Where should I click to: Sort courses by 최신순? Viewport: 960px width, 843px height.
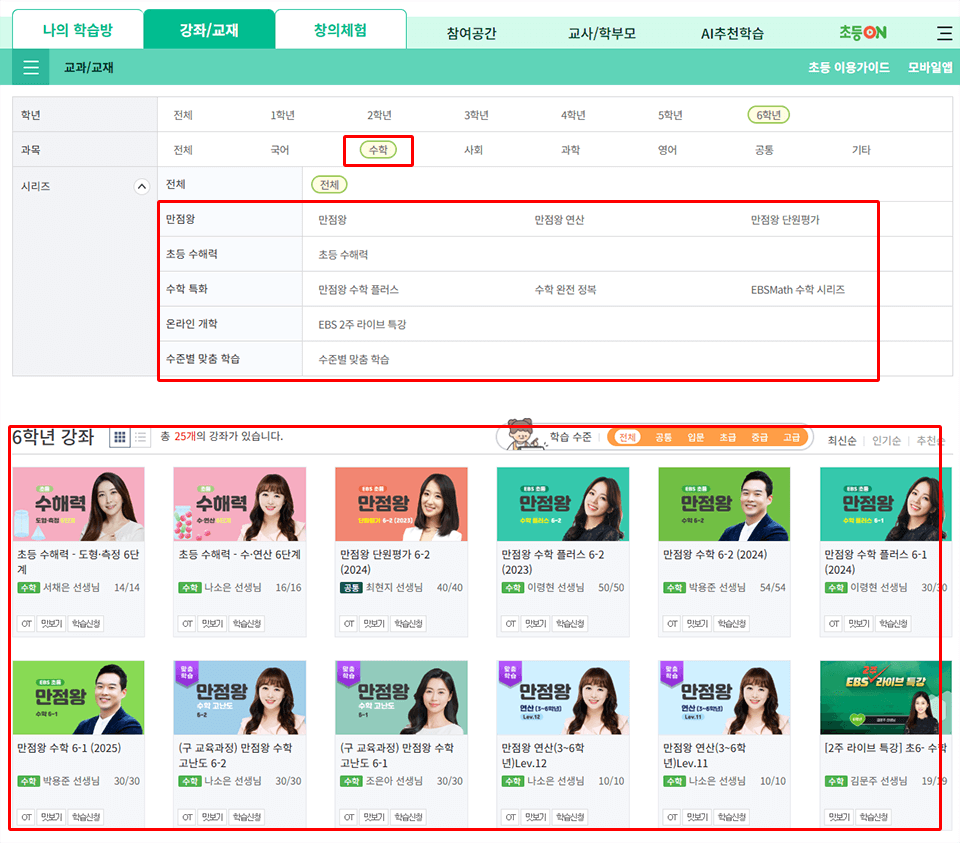(842, 441)
